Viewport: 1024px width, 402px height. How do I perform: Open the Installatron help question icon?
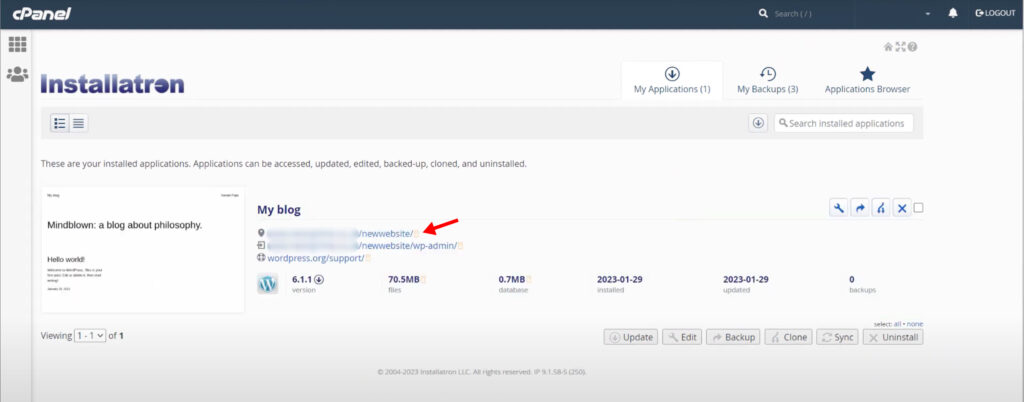click(912, 47)
